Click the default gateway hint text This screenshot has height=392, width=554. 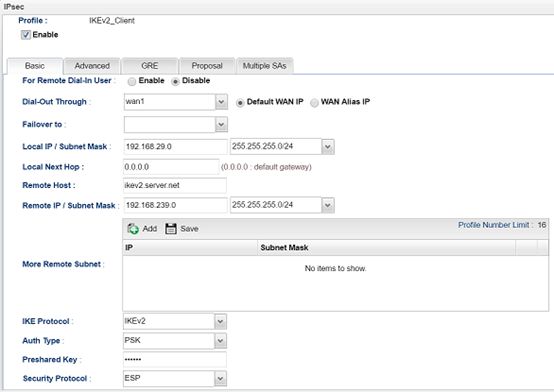pos(266,167)
